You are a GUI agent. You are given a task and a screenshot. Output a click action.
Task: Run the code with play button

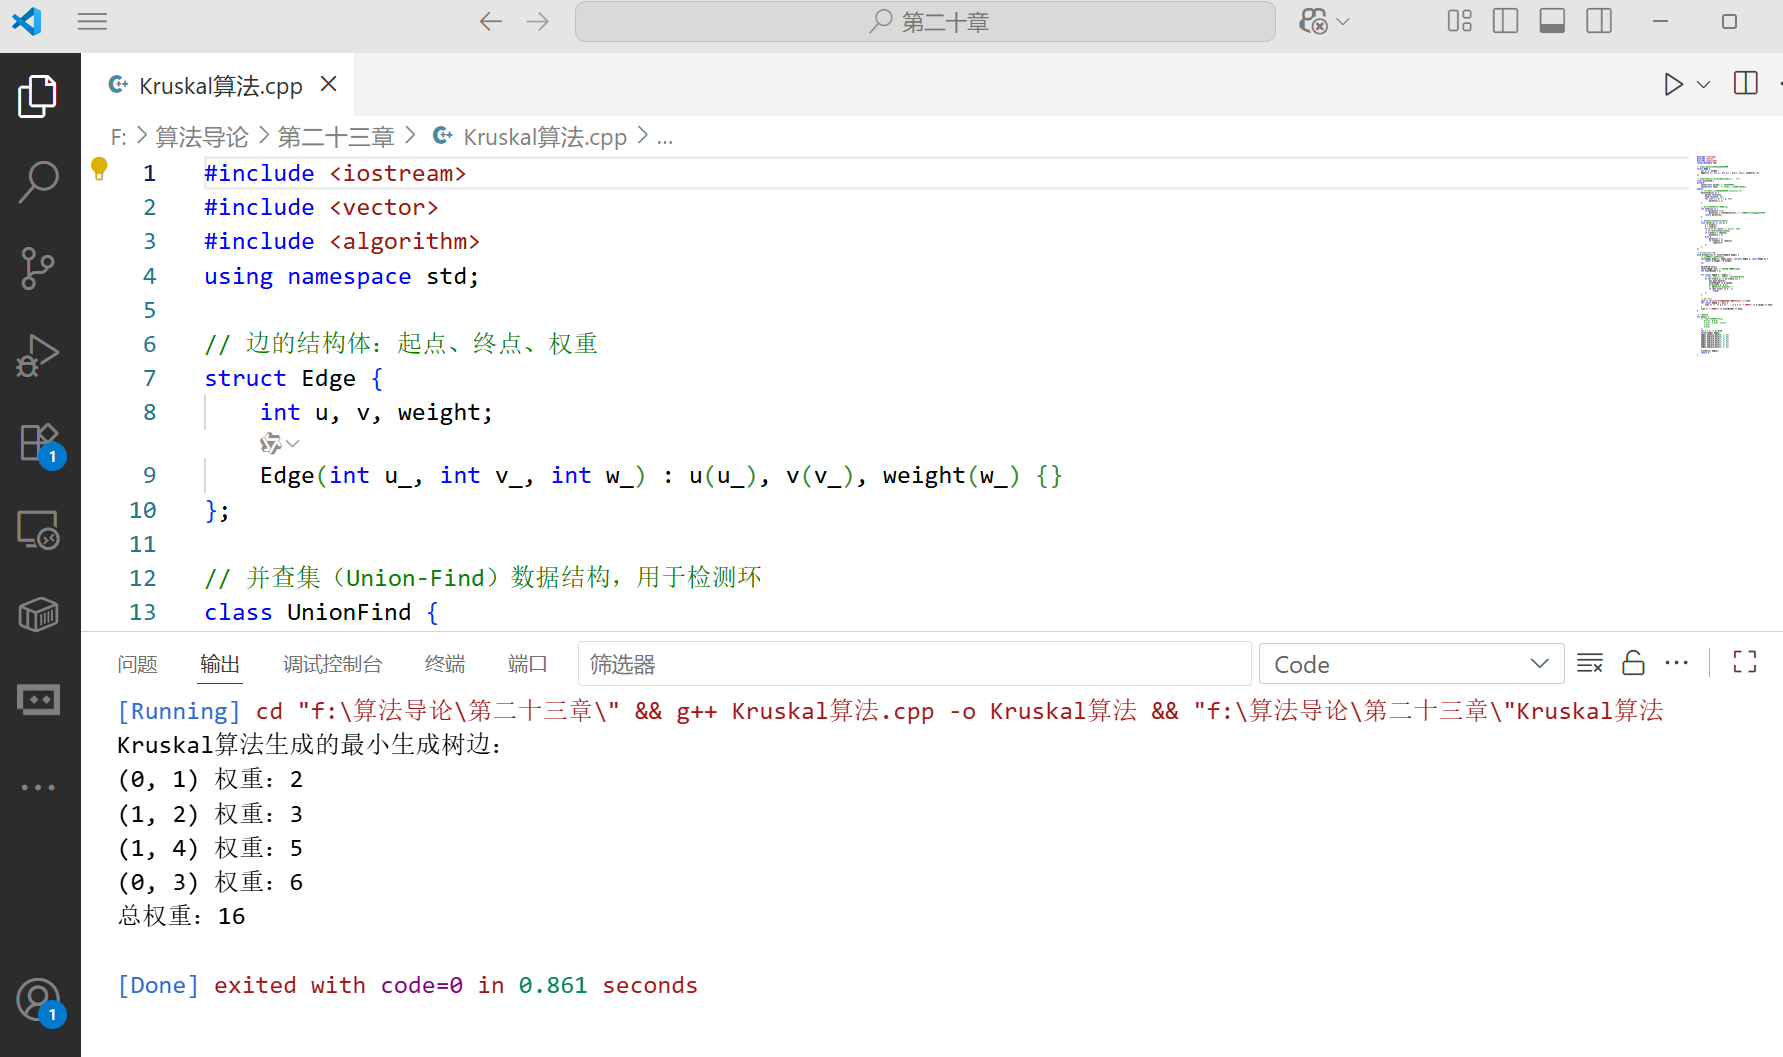click(1673, 84)
